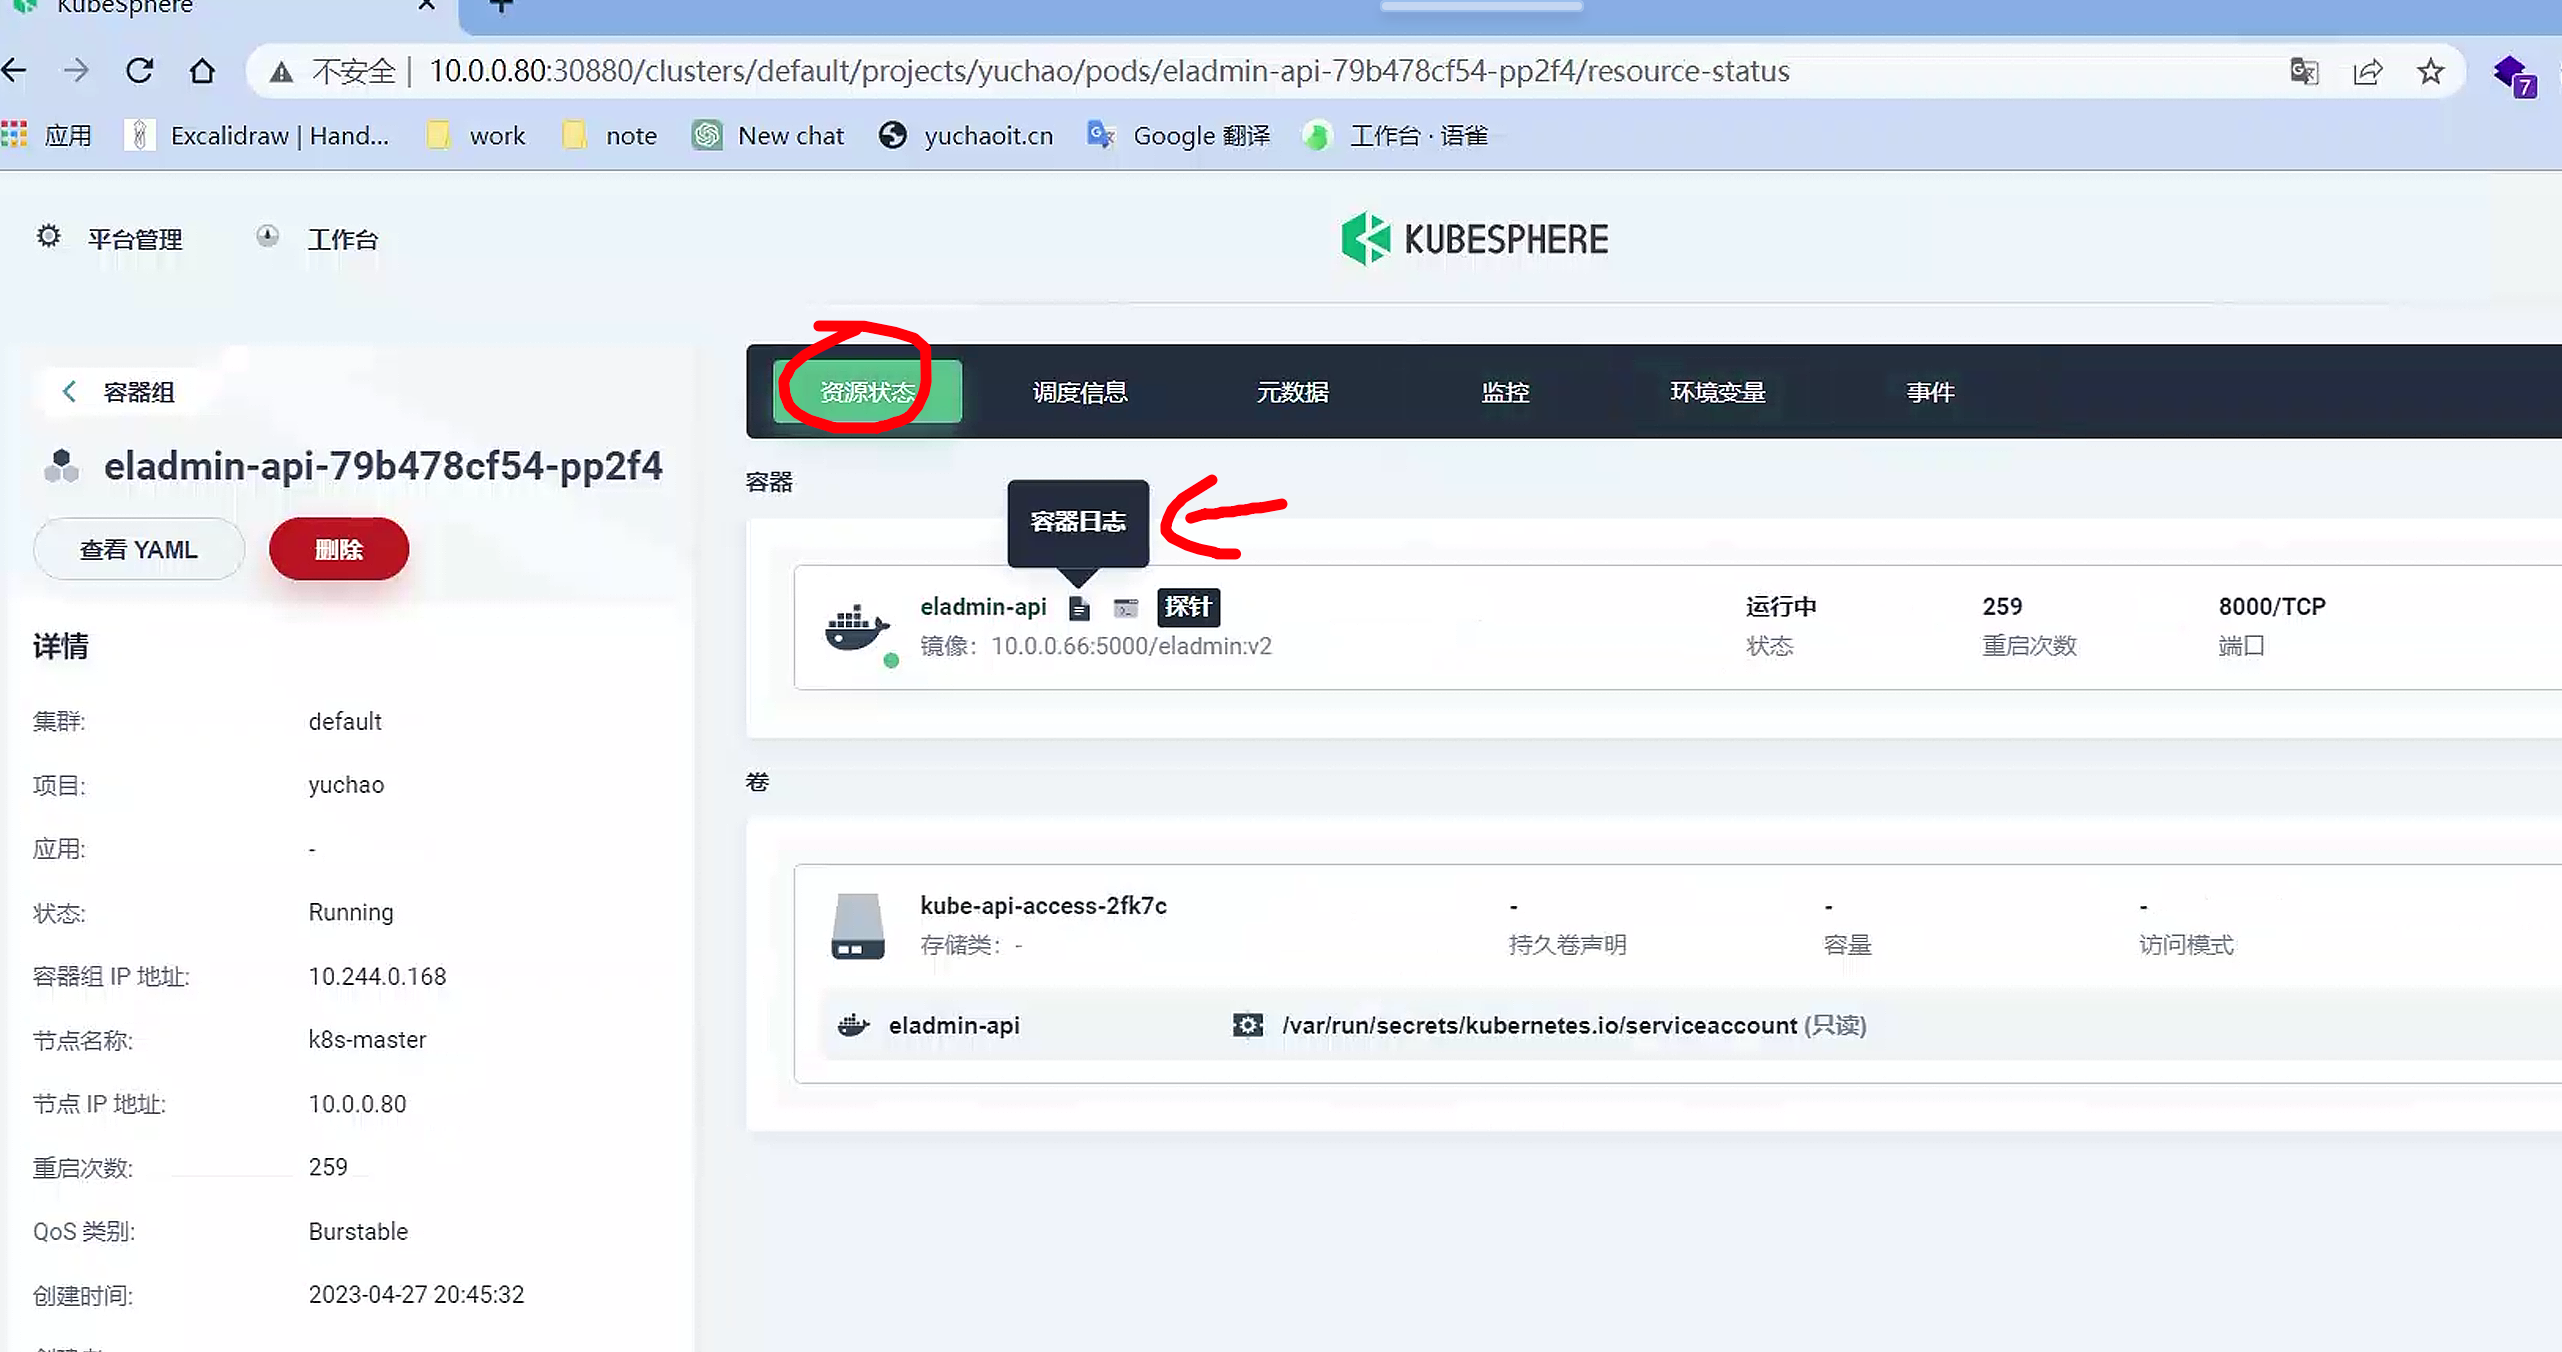The height and width of the screenshot is (1352, 2562).
Task: Click the KubeSphere logo
Action: [x=1474, y=239]
